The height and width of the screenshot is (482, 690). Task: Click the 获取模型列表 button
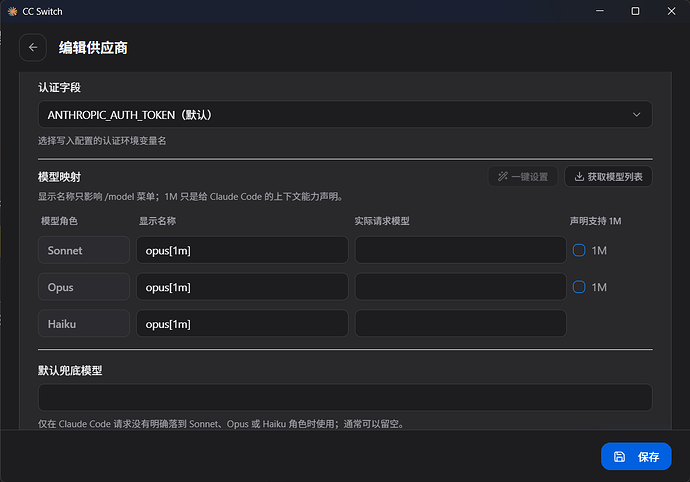(608, 177)
